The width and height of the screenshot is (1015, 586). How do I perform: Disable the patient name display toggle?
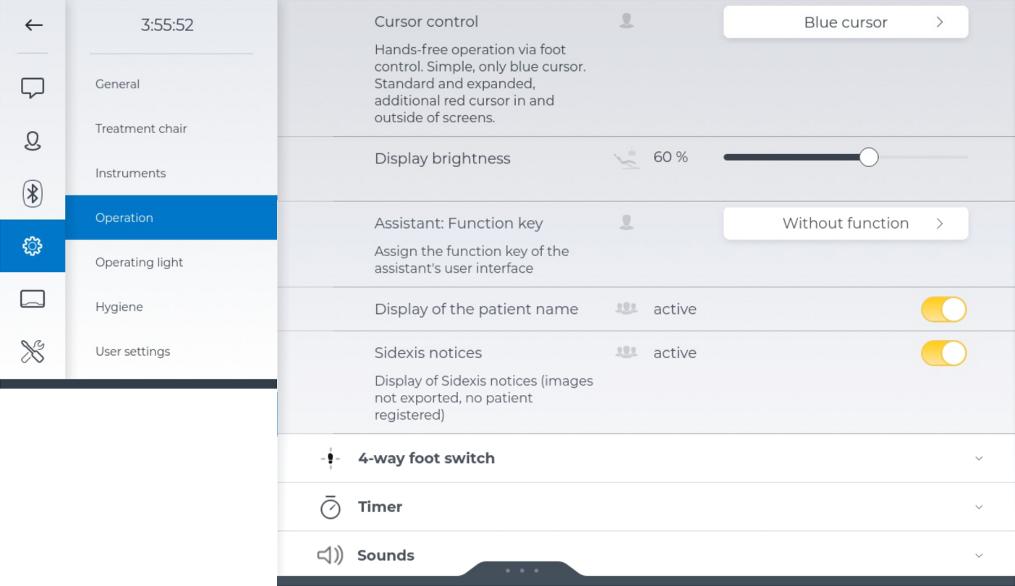(943, 309)
